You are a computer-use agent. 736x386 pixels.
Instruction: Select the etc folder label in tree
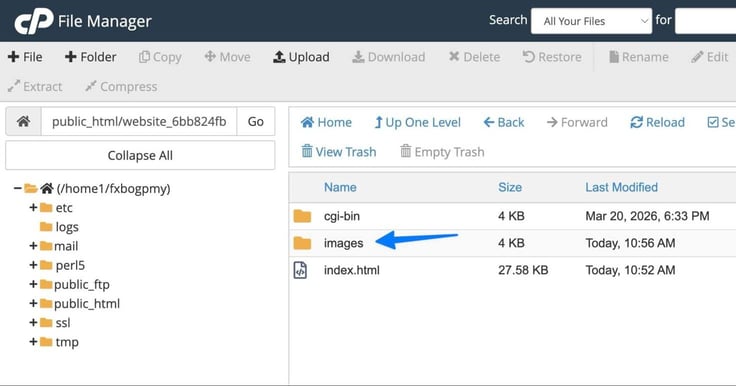pyautogui.click(x=64, y=208)
